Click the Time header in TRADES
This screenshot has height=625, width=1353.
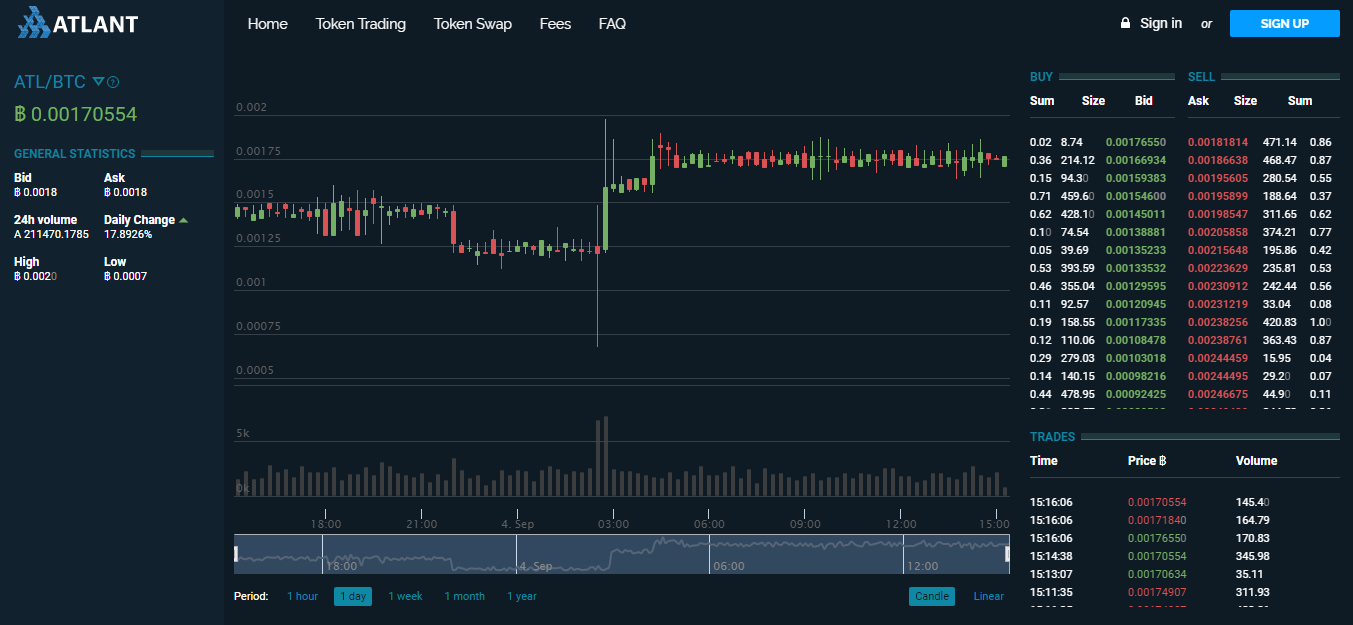coord(1044,461)
